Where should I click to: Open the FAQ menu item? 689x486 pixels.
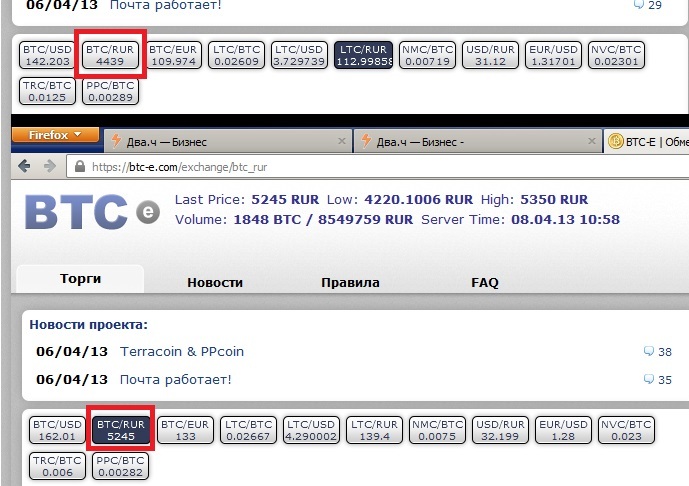(485, 282)
